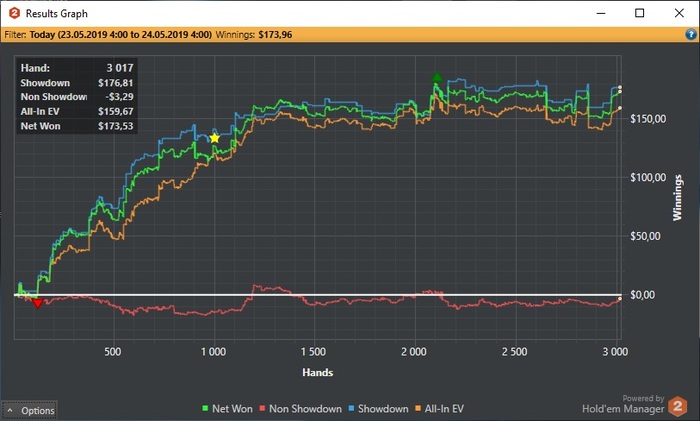Toggle the All-In EV legend entry

pos(439,408)
